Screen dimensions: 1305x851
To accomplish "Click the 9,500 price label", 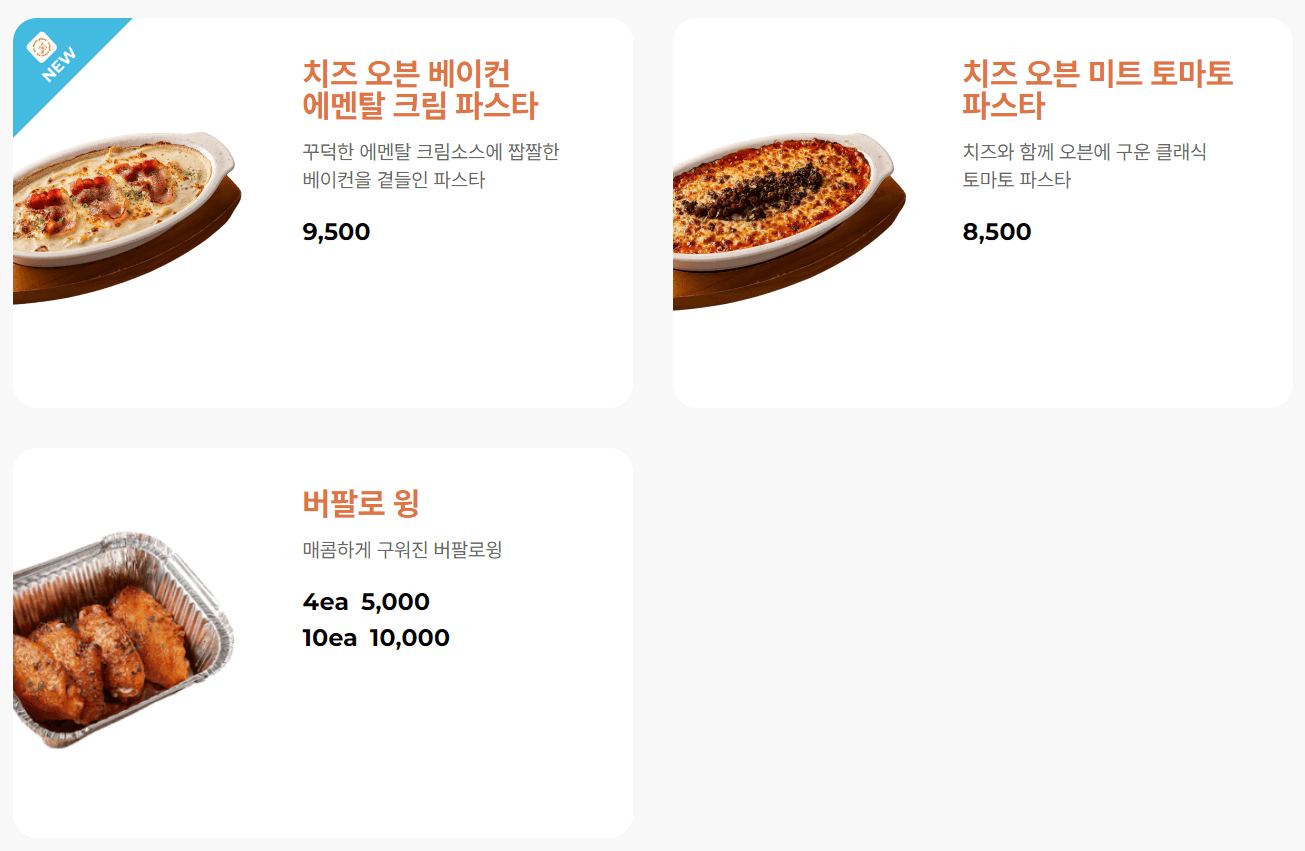I will point(336,232).
